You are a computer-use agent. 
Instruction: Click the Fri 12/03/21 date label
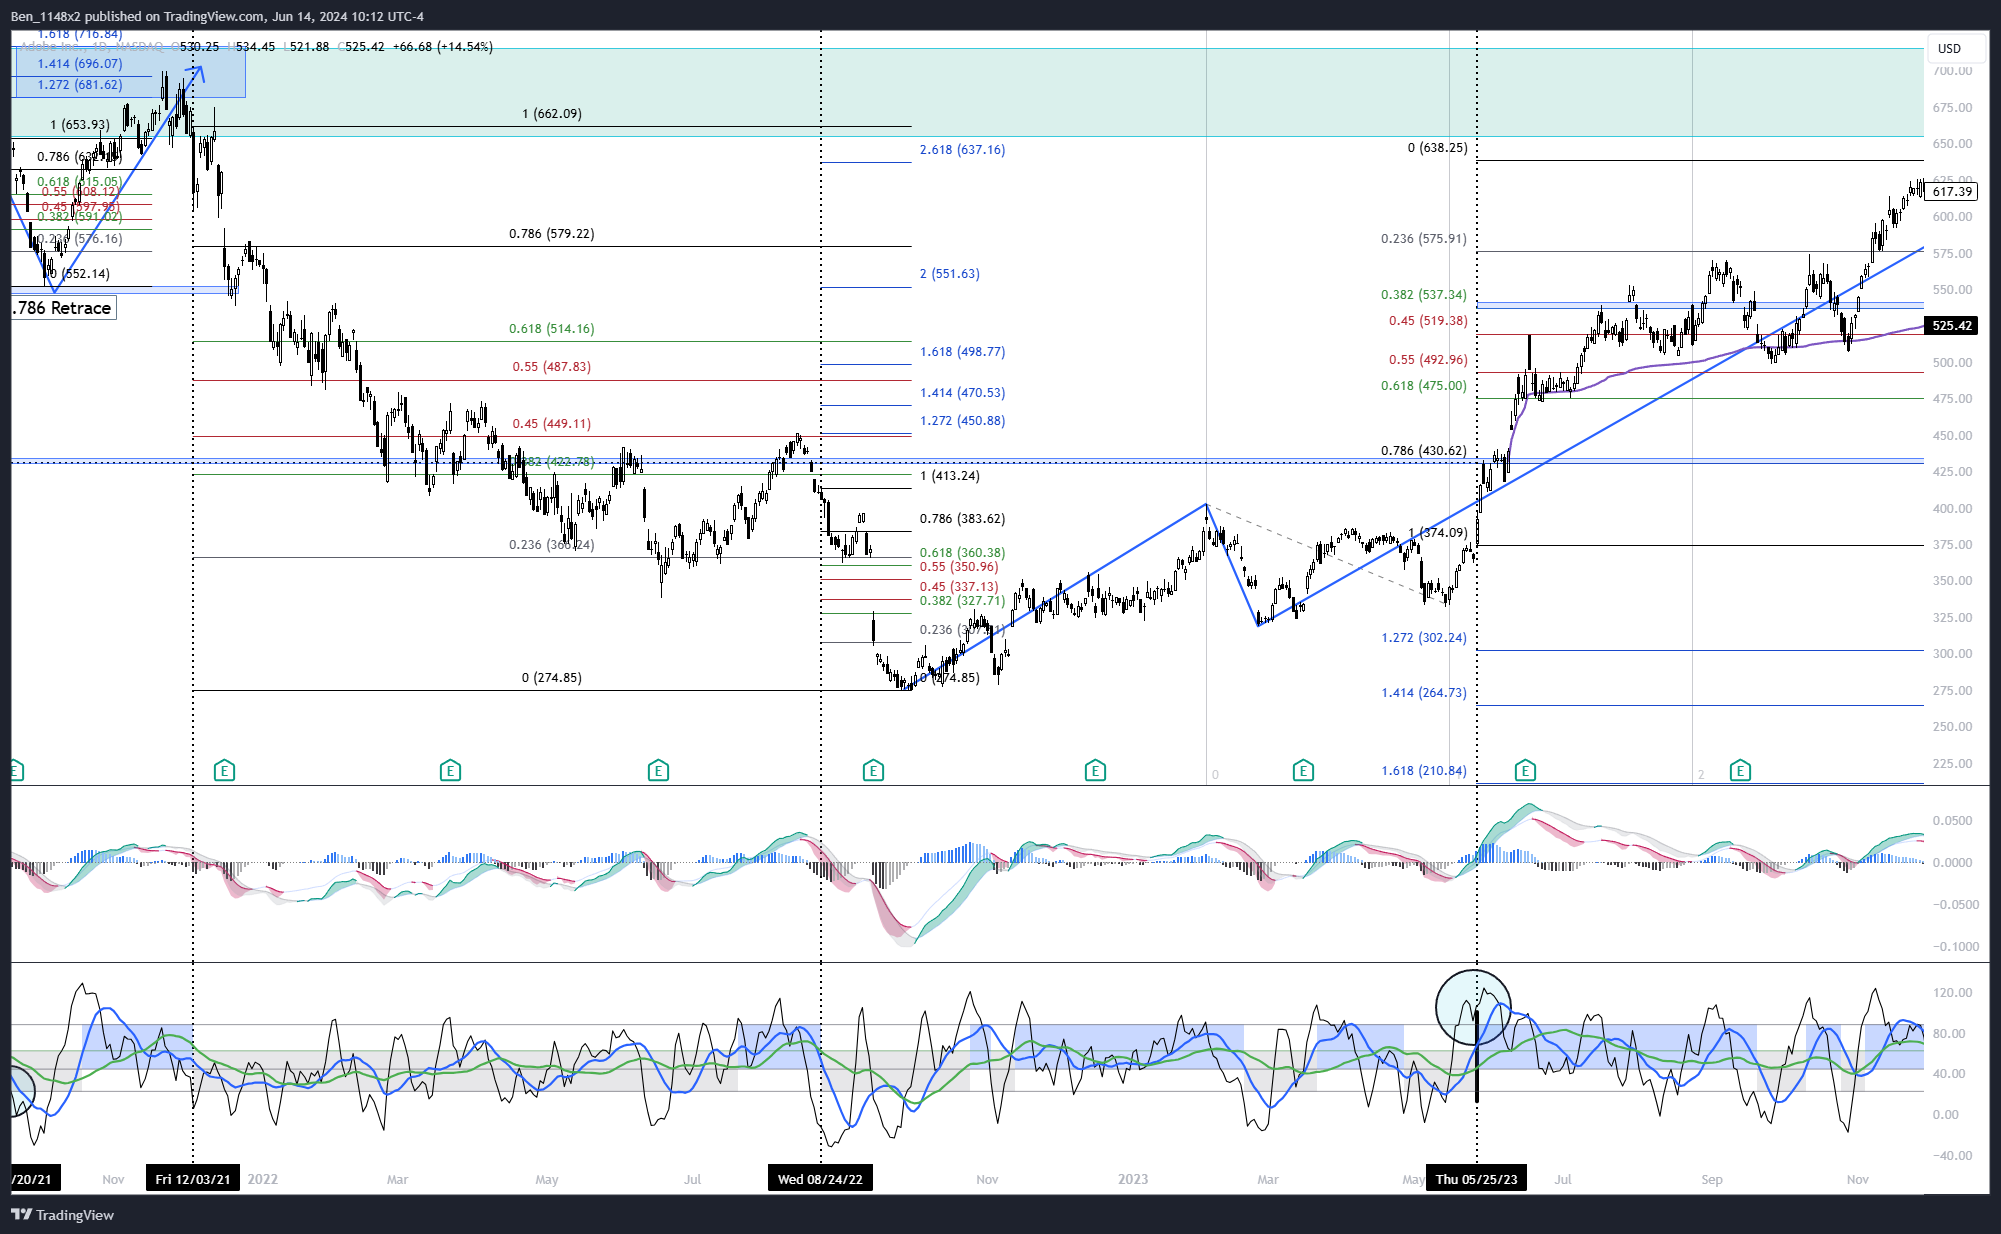point(193,1179)
